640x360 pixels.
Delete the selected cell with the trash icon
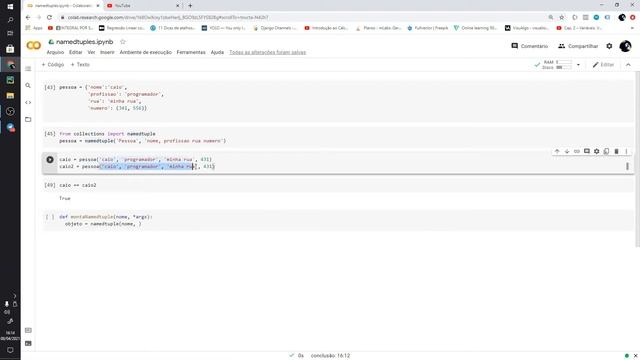click(616, 151)
